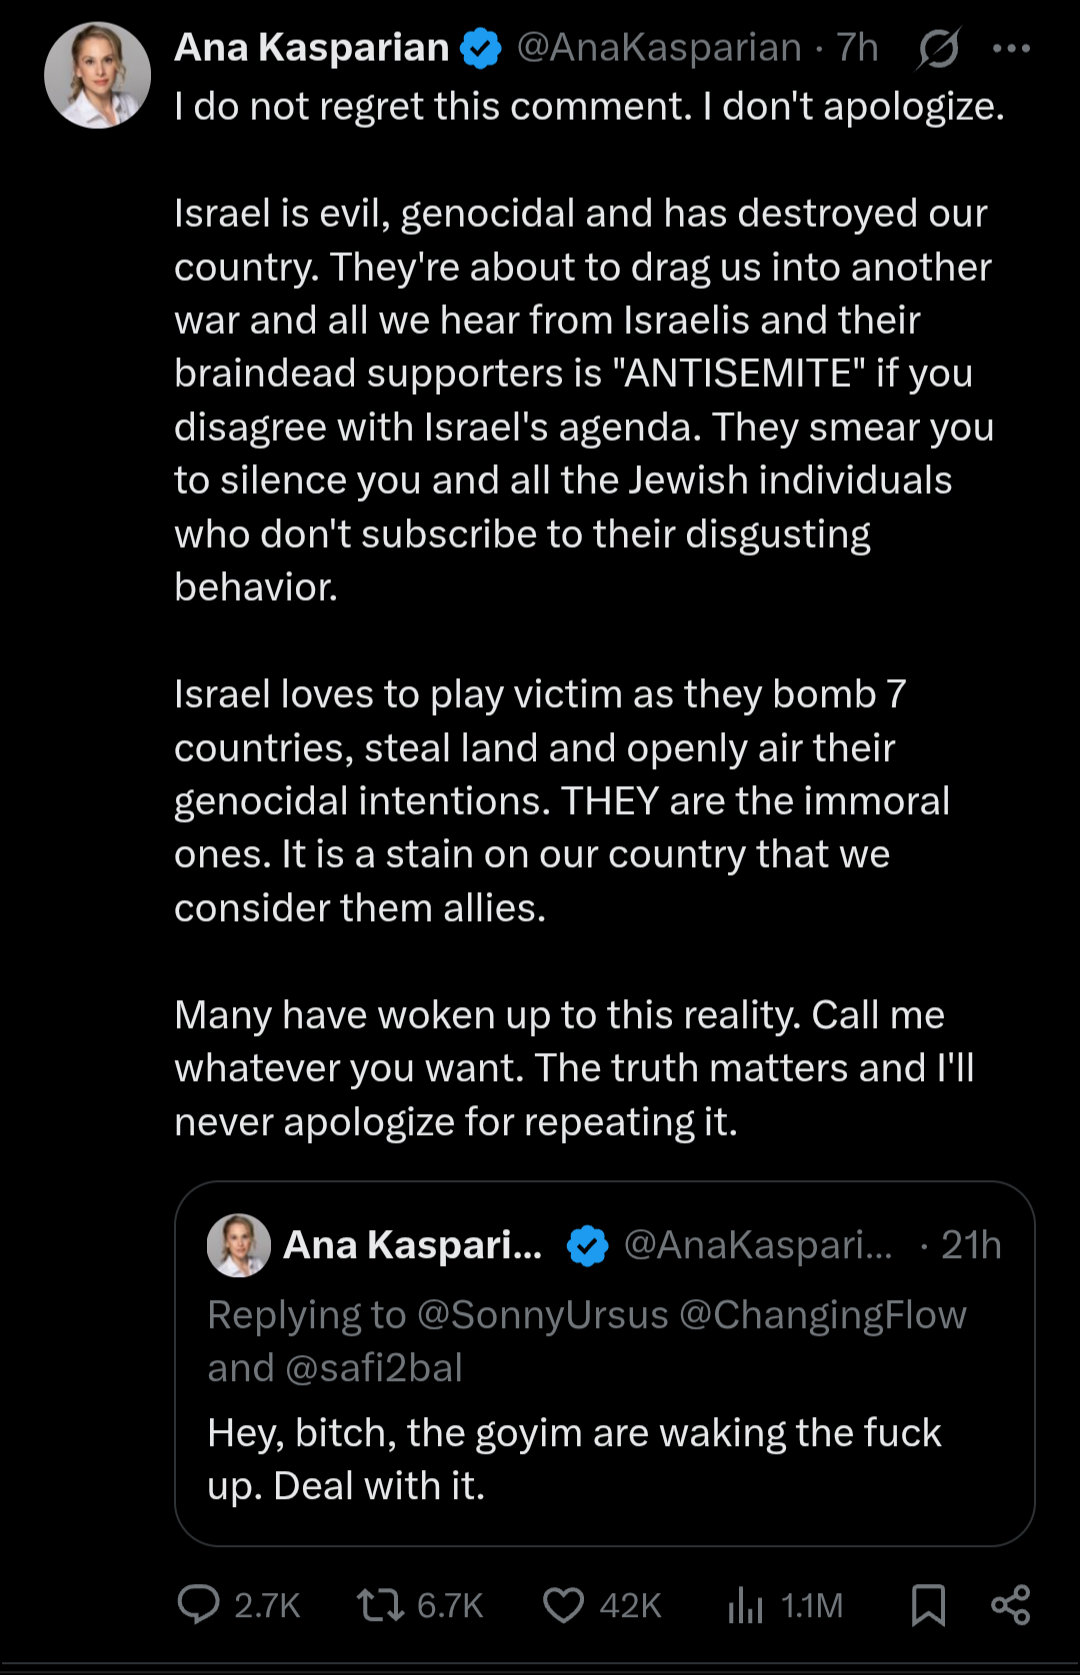This screenshot has height=1675, width=1080.
Task: Open the @AnaKasparian handle in main post
Action: coord(660,48)
